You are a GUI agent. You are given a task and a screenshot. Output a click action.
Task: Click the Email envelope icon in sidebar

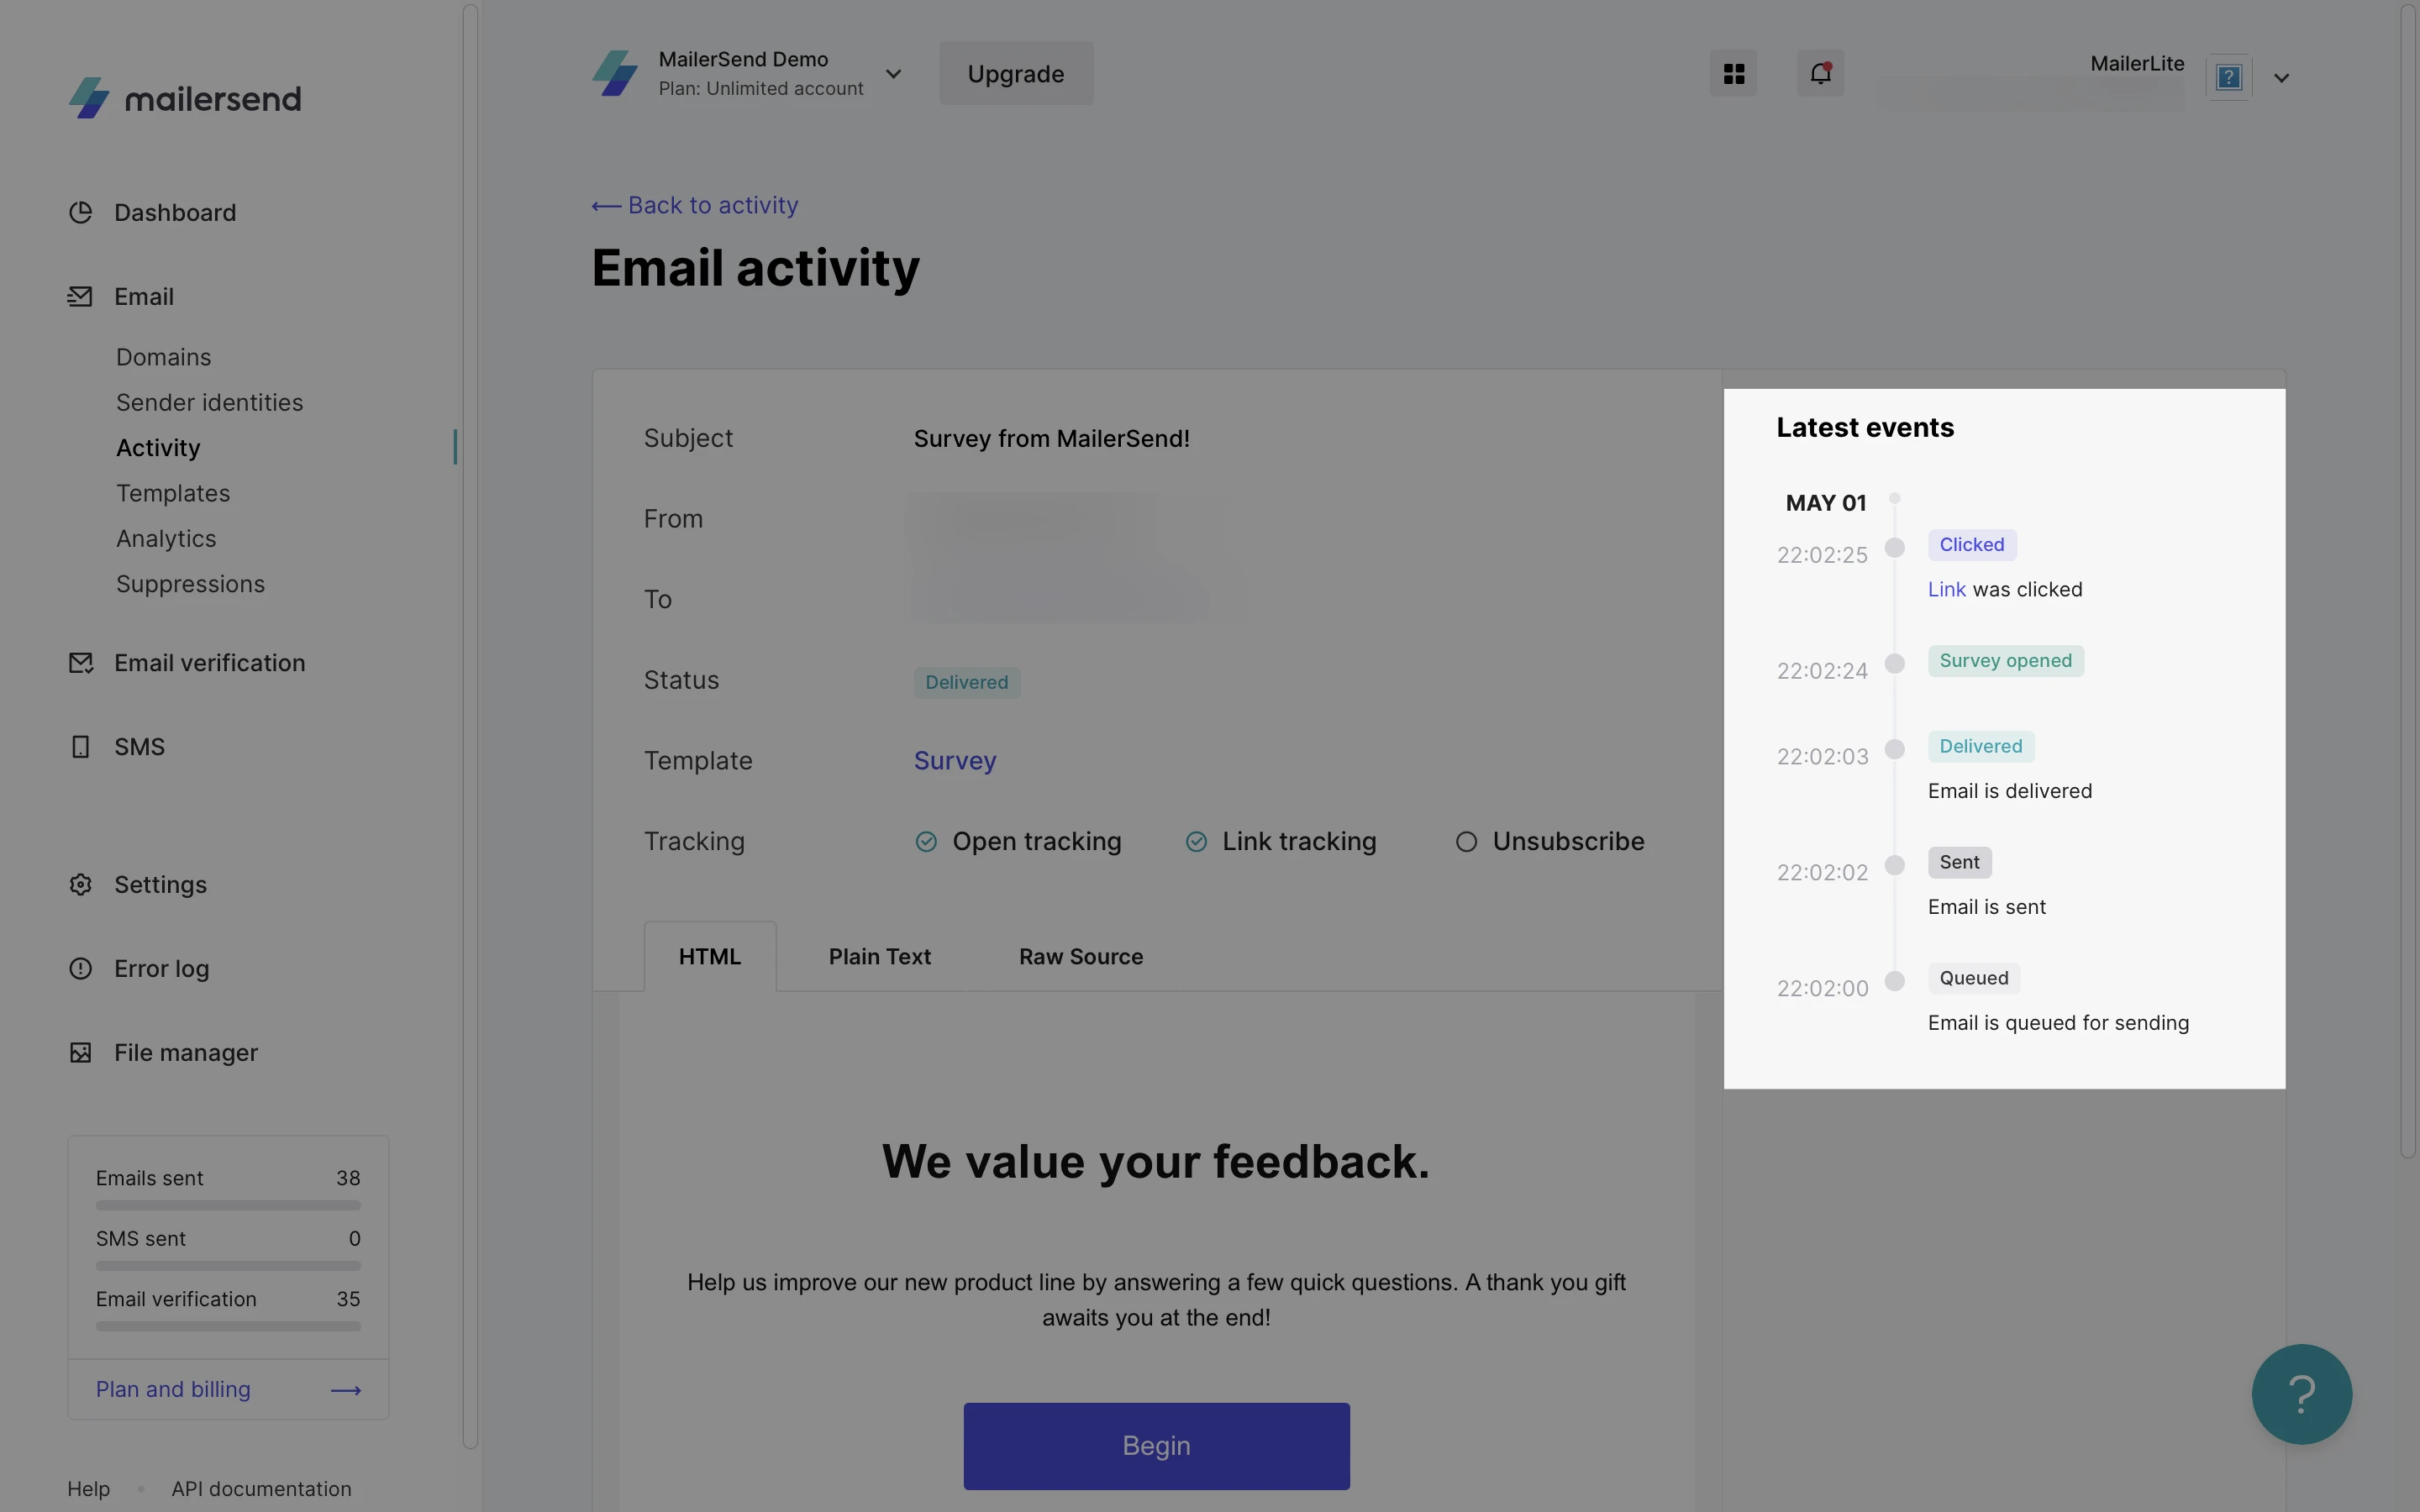(80, 296)
